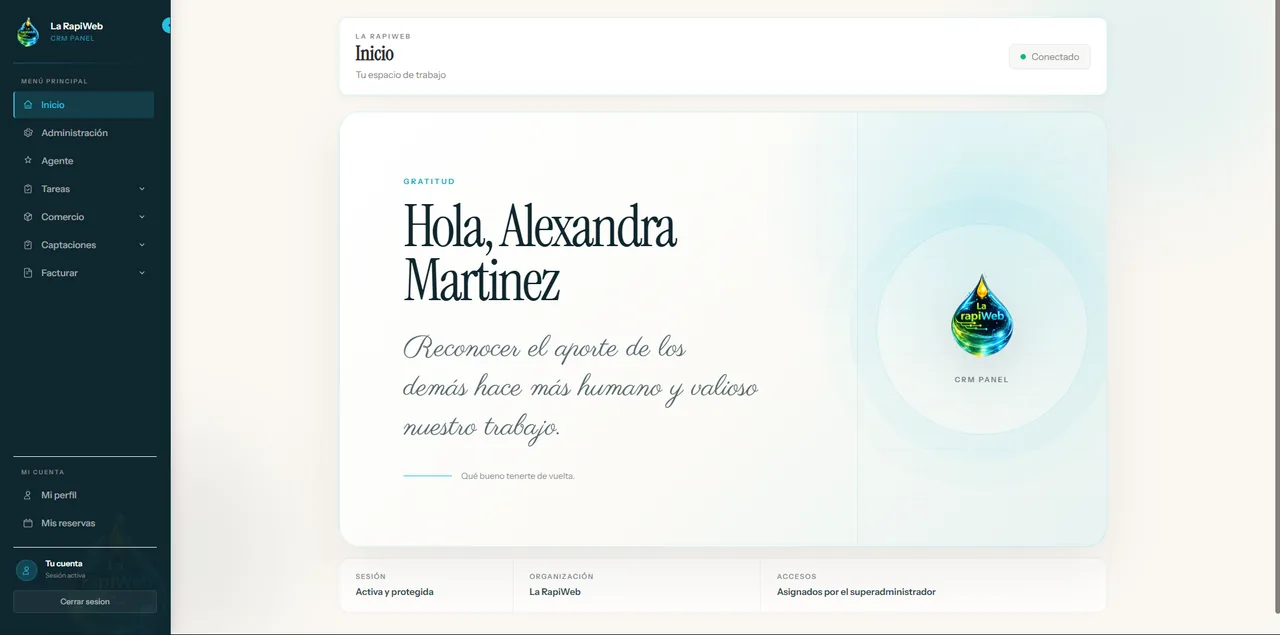
Task: Click the La RapiWeb droplet logo in sidebar
Action: (28, 32)
